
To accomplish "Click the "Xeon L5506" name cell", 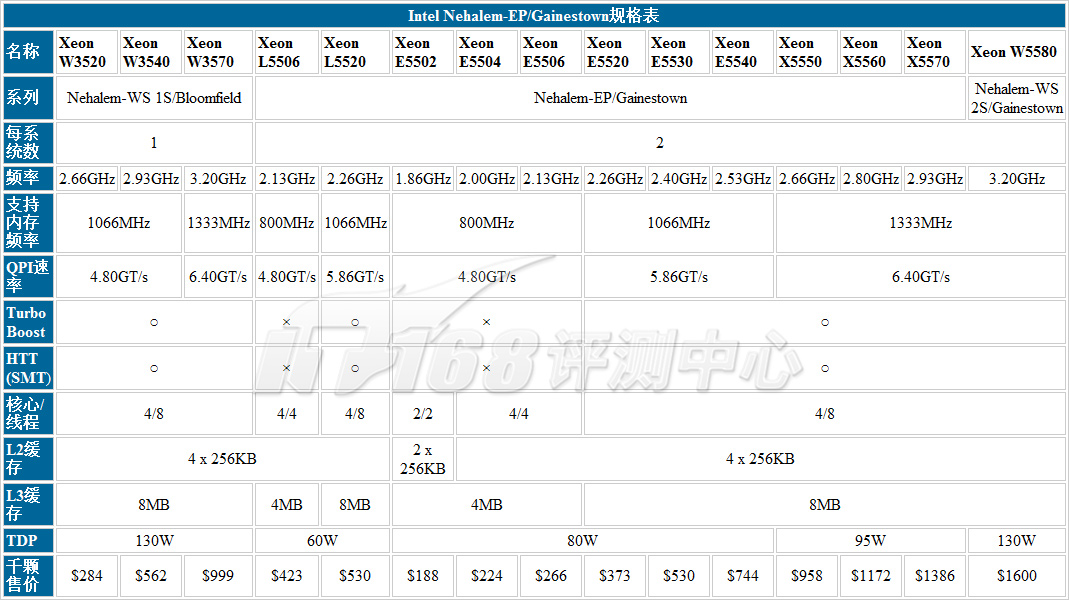I will tap(286, 52).
